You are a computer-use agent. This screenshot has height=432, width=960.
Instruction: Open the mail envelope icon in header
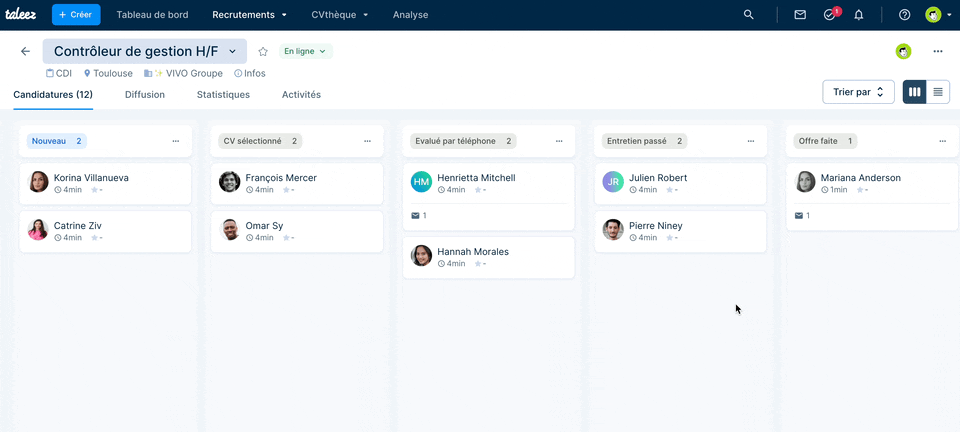pos(800,15)
